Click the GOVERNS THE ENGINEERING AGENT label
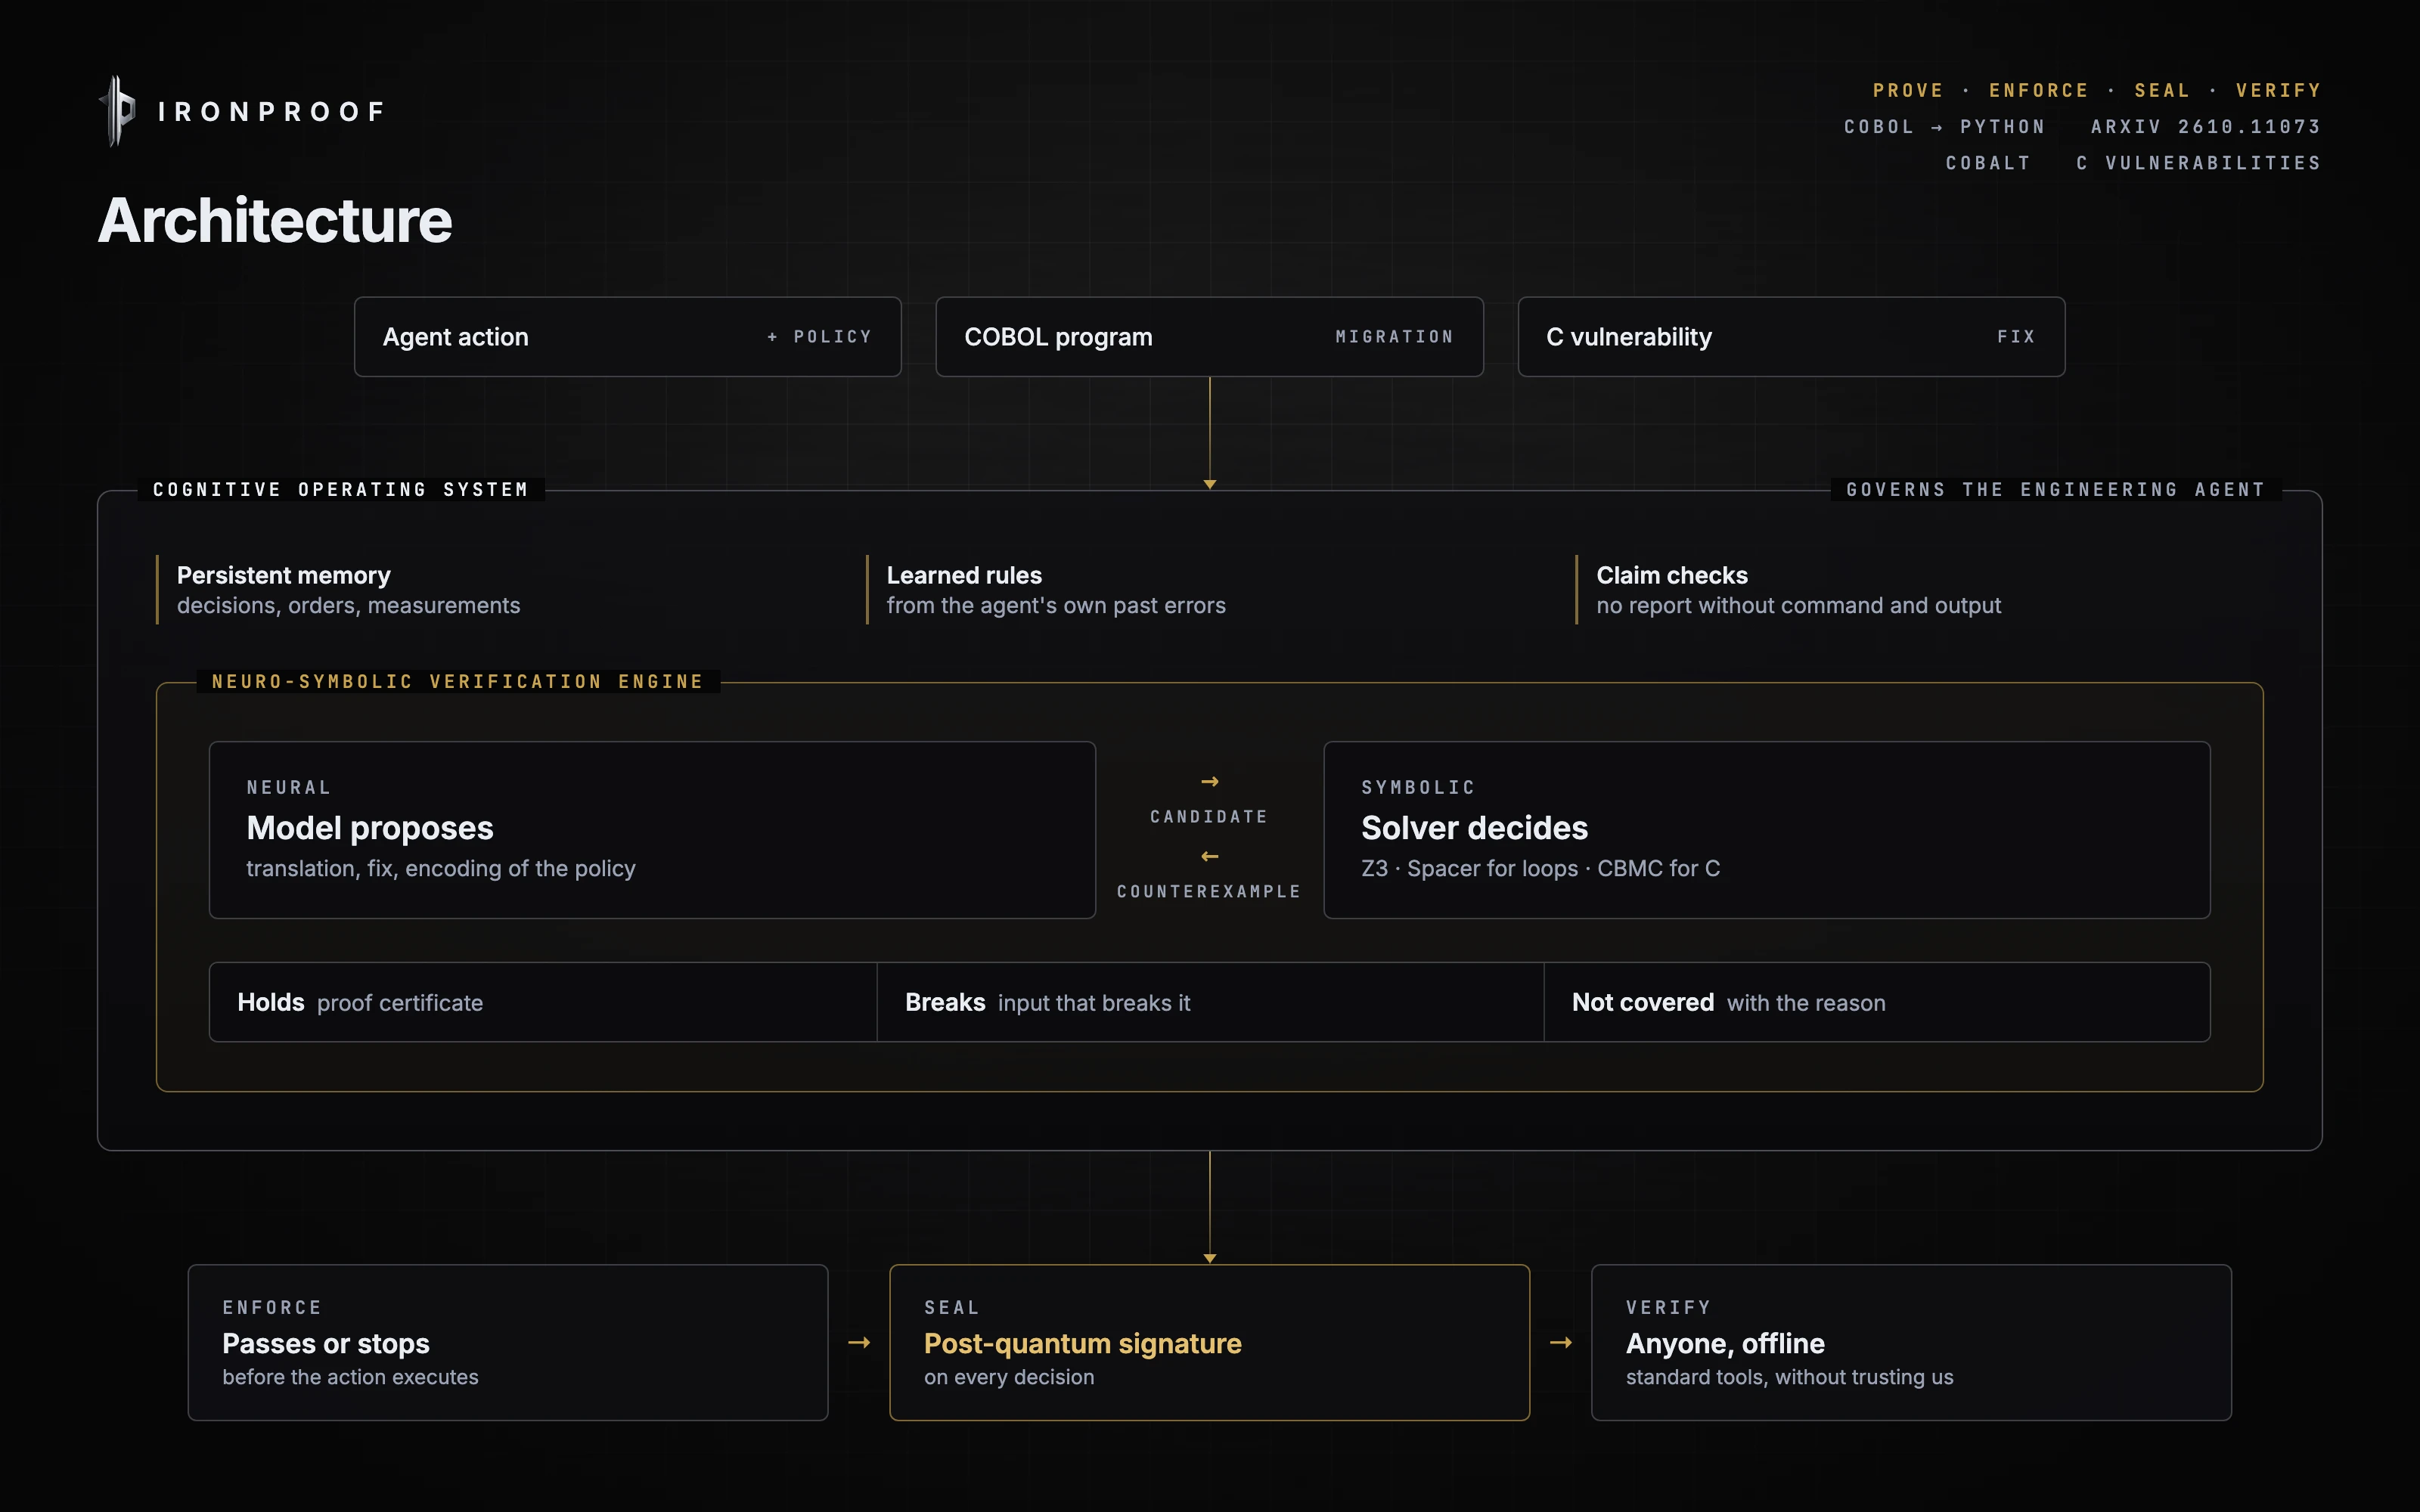The width and height of the screenshot is (2420, 1512). point(2056,490)
